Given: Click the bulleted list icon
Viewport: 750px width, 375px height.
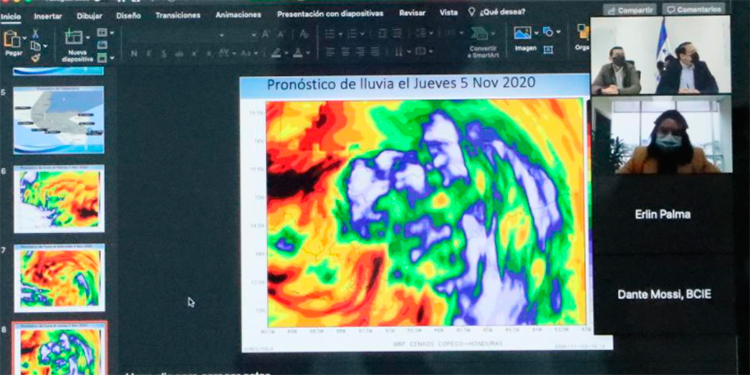Looking at the screenshot, I should 330,33.
